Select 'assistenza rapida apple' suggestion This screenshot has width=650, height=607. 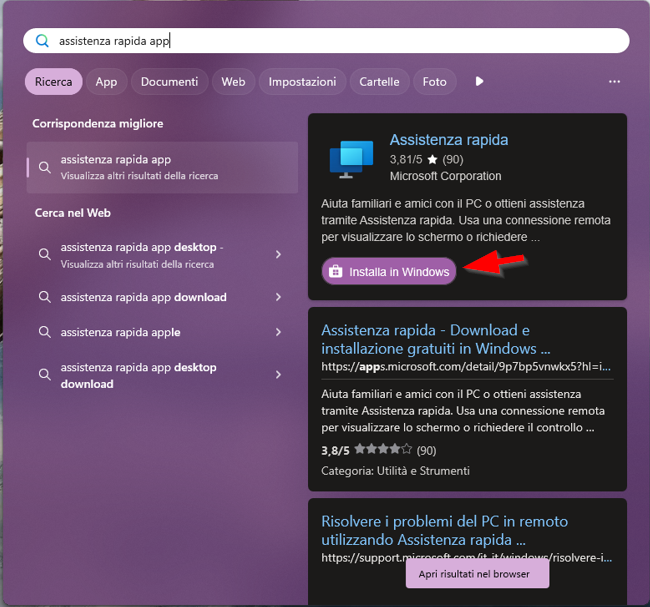click(x=162, y=332)
